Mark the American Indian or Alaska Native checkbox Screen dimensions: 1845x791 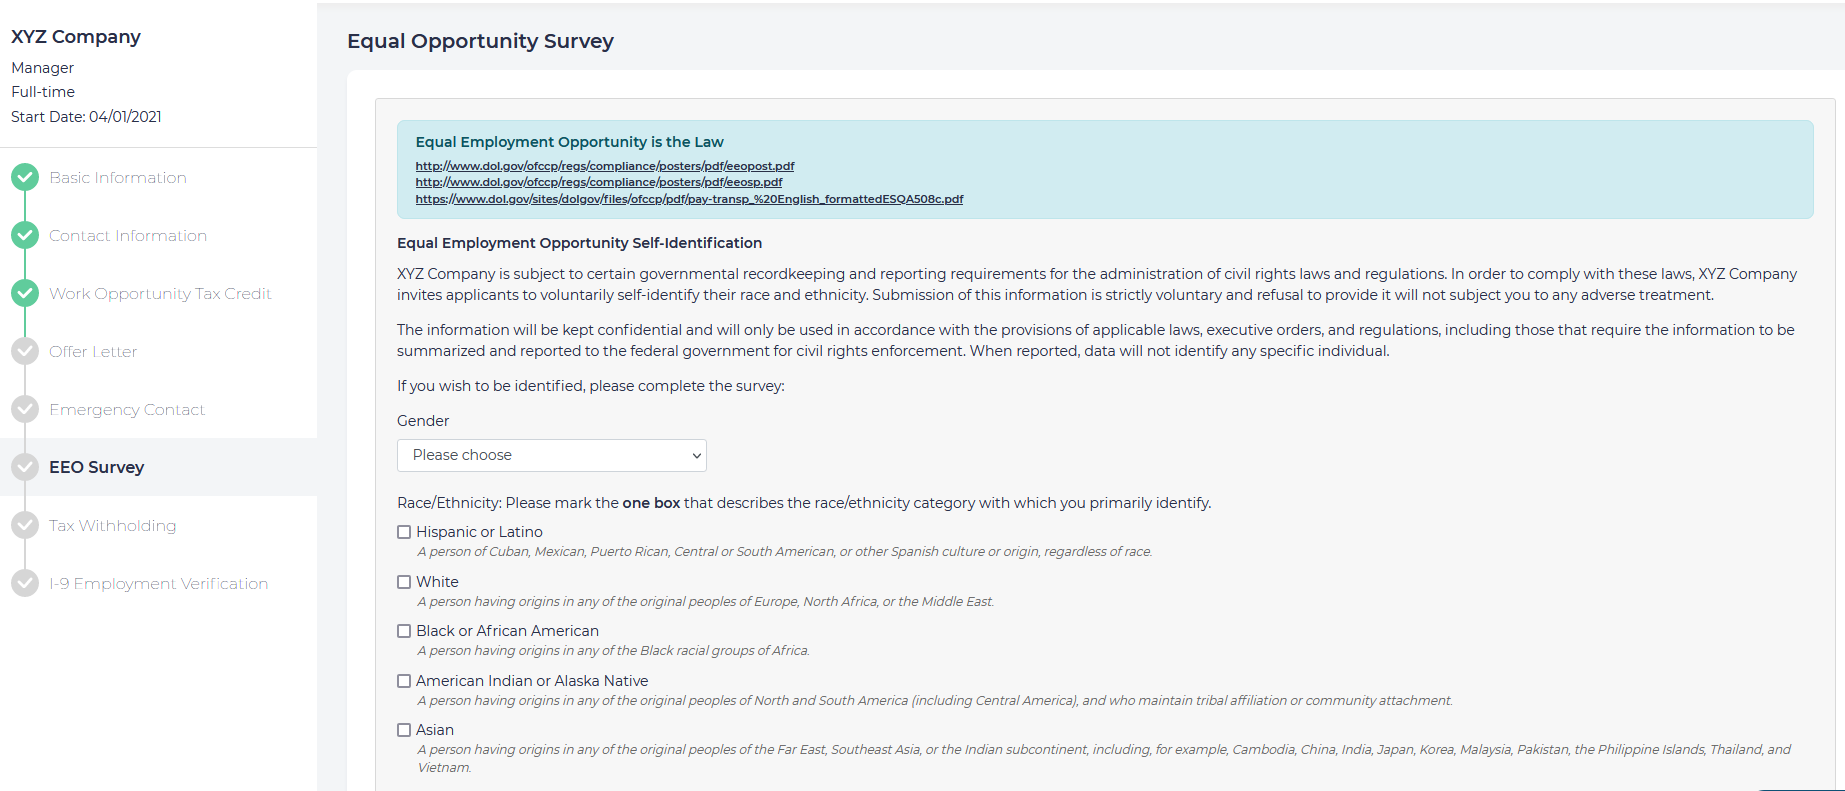pyautogui.click(x=404, y=681)
